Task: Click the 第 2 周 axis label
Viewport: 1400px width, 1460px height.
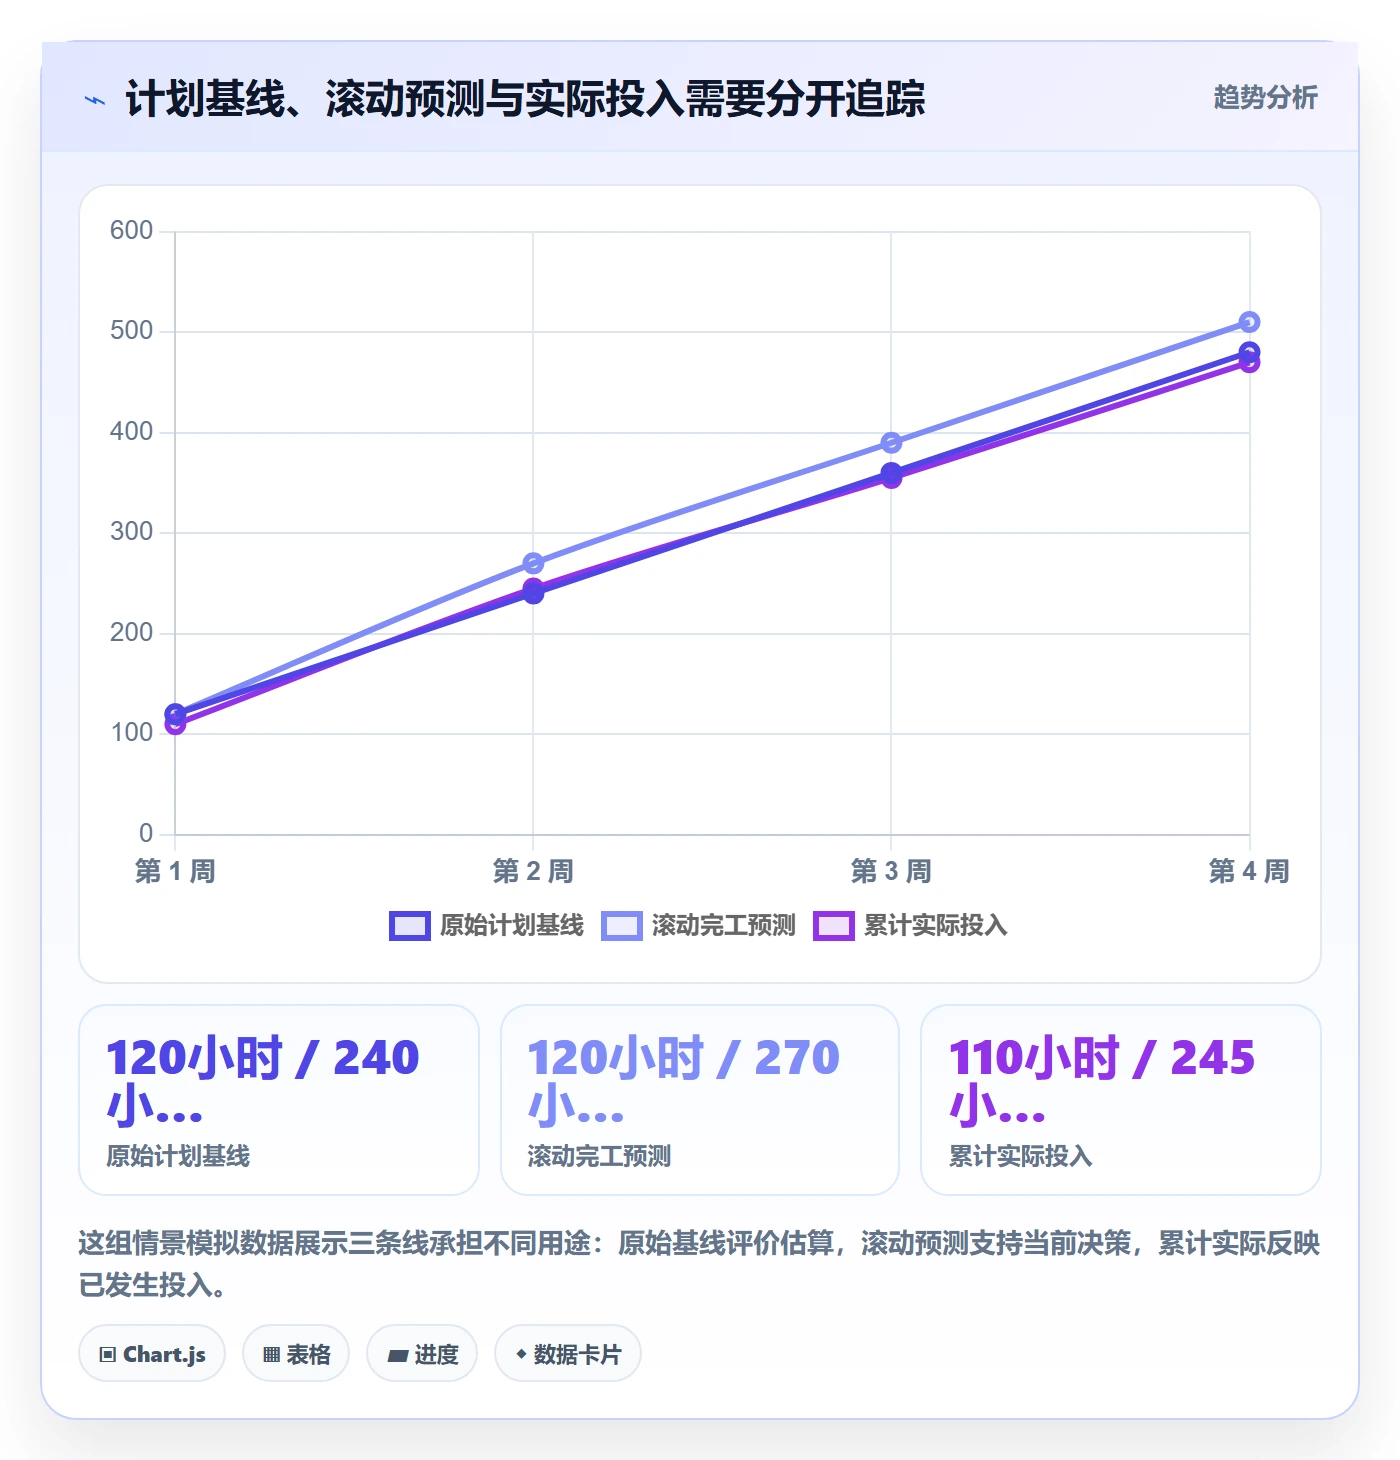Action: (x=533, y=871)
